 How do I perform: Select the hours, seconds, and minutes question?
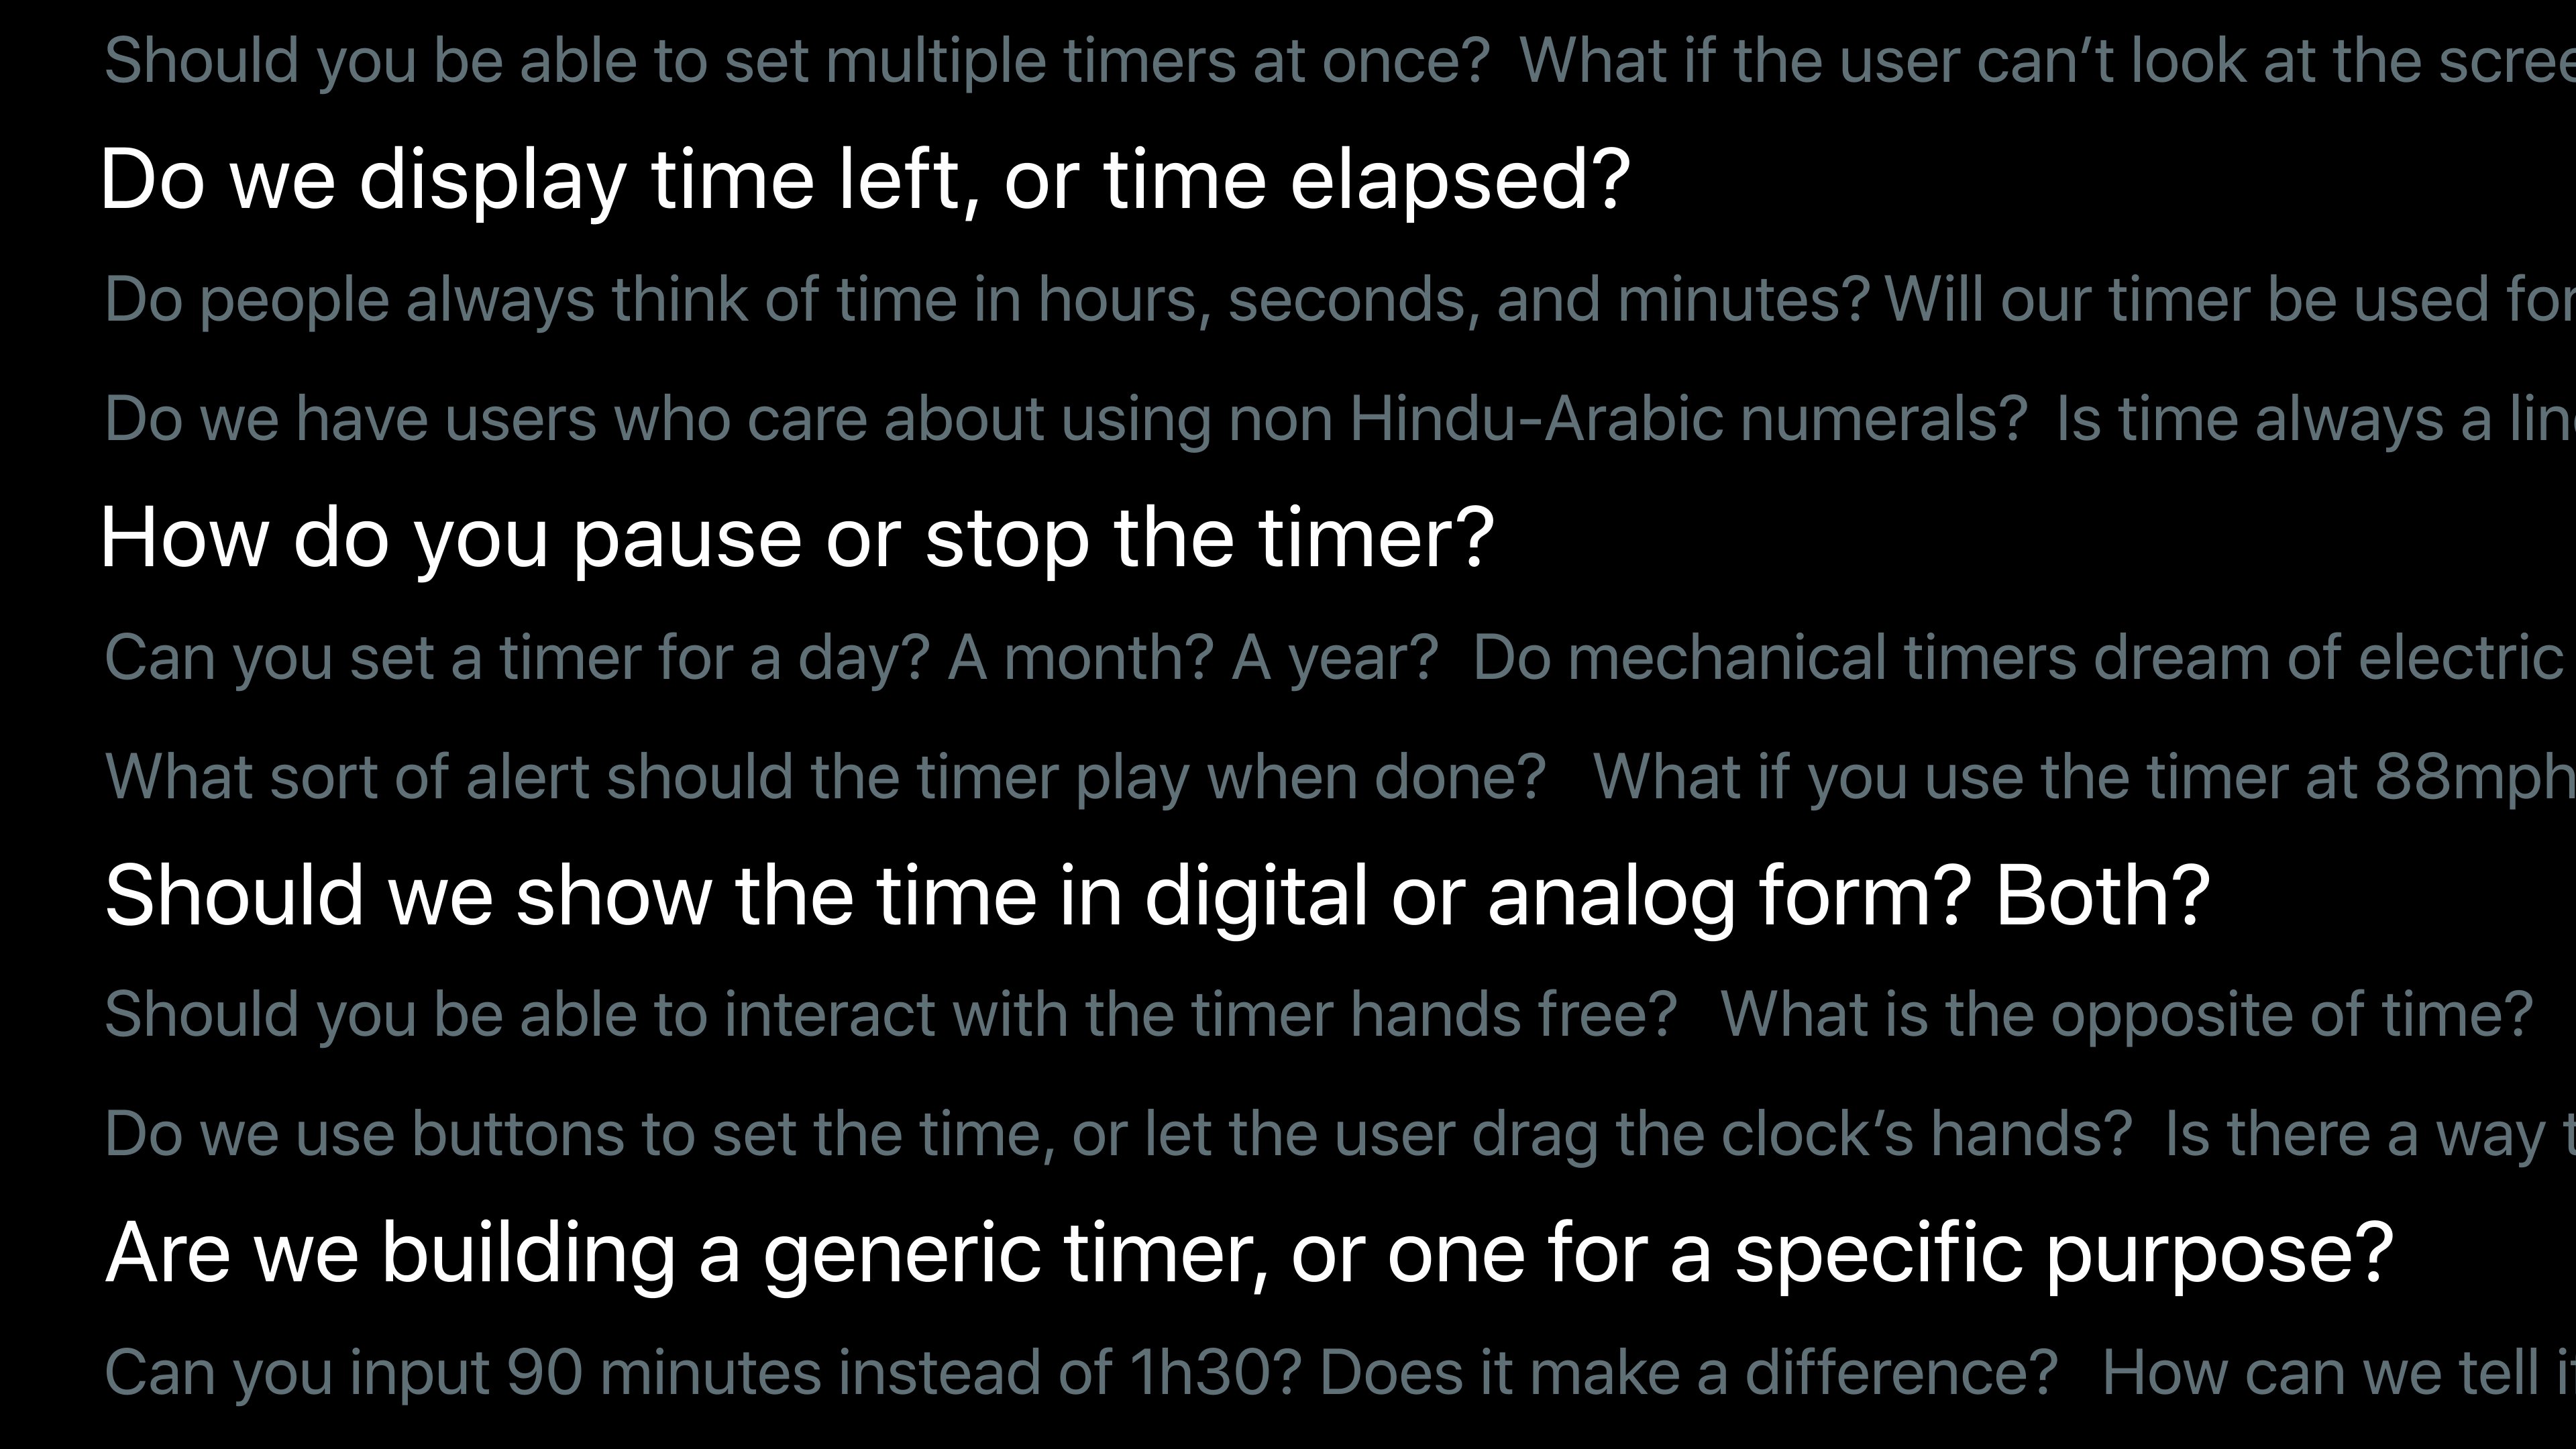(x=986, y=300)
